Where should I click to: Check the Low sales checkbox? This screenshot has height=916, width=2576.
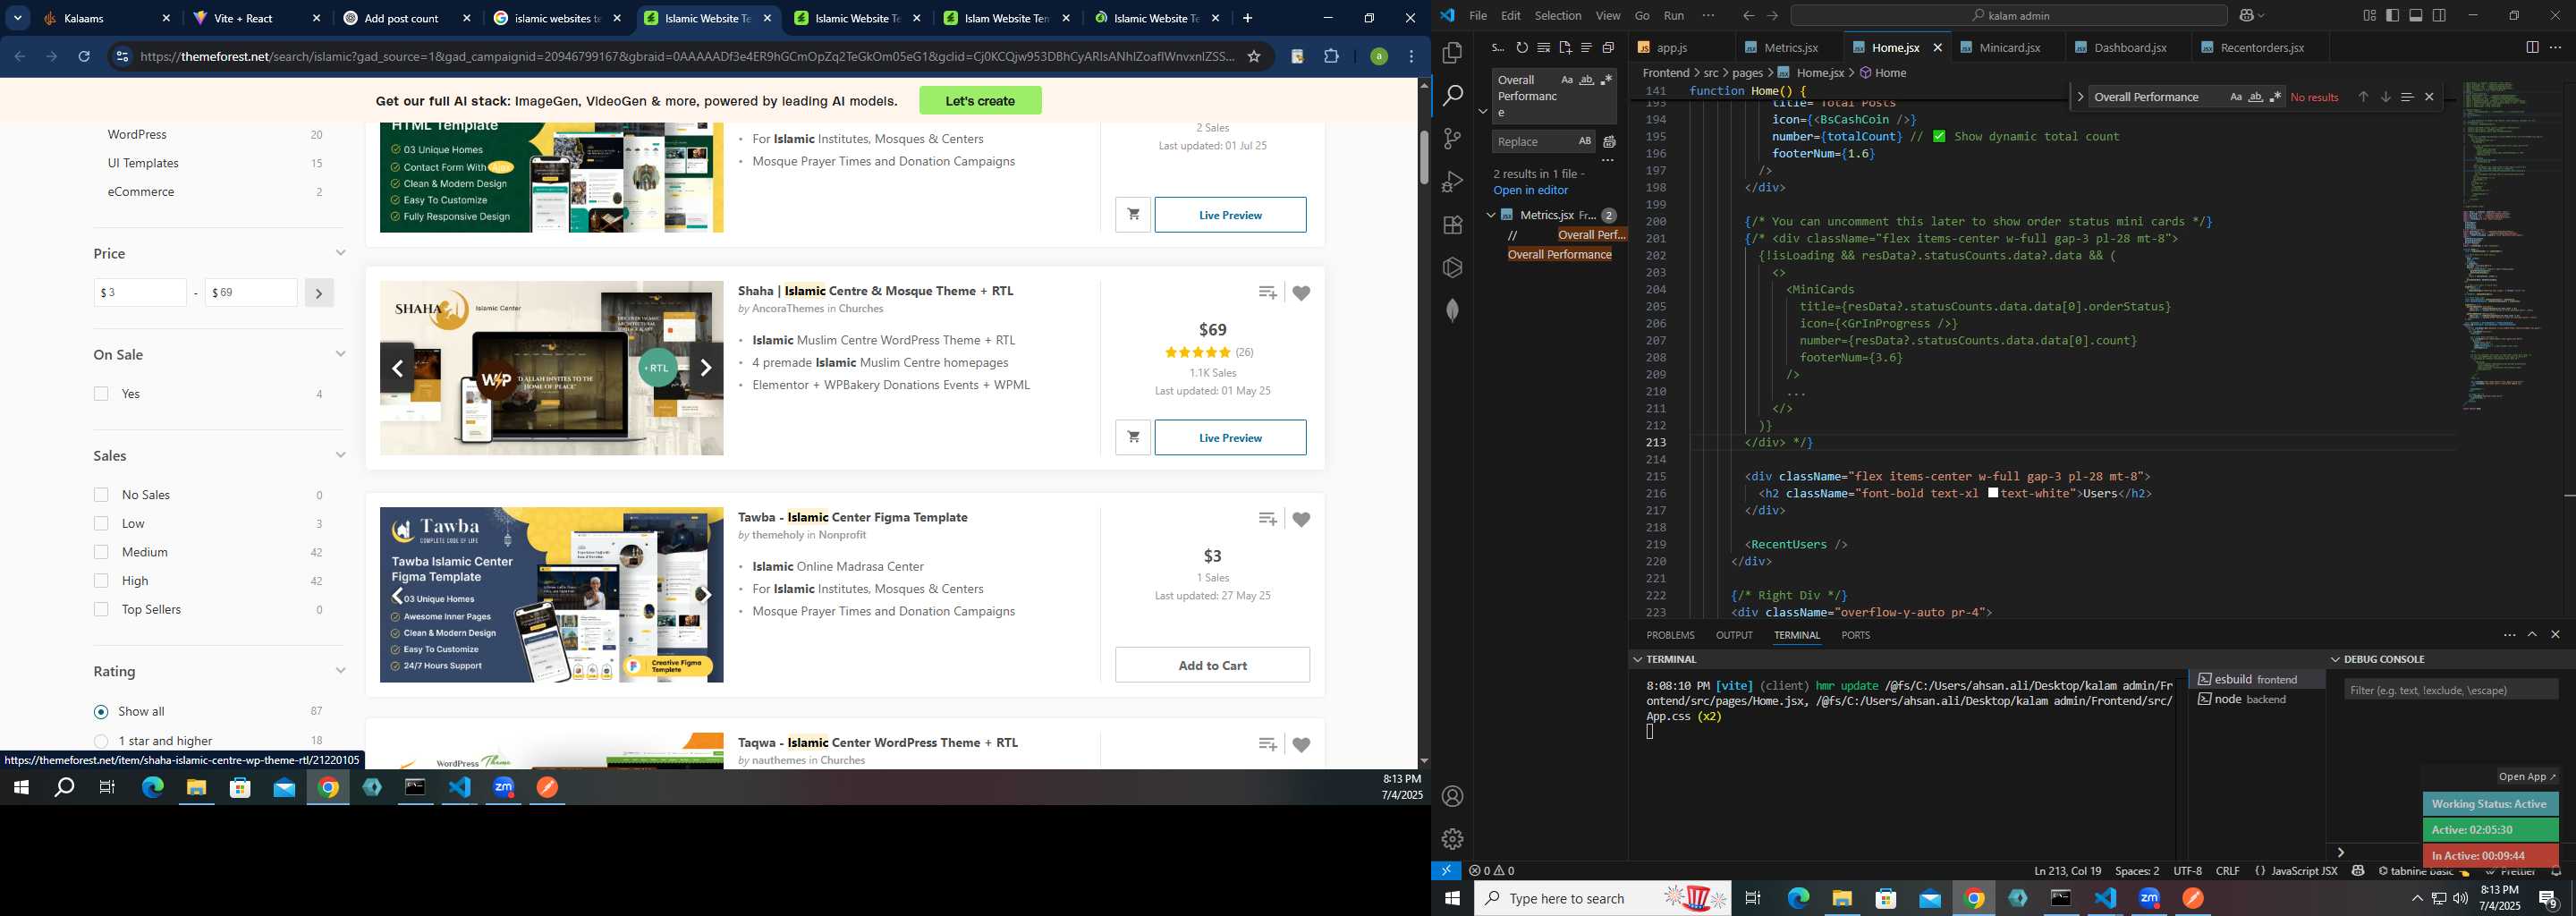pos(101,523)
